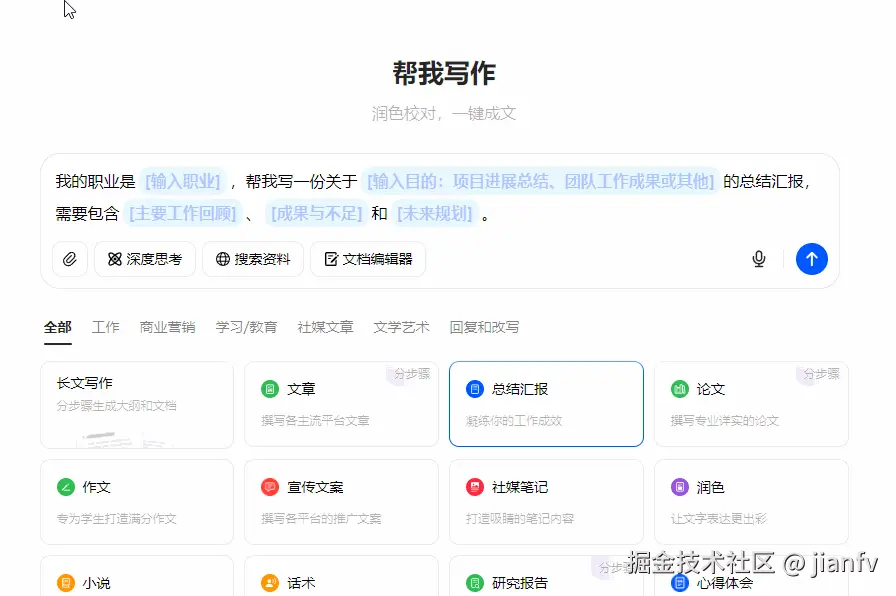Screen dimensions: 896x596
Task: Click the 撰写各平台的推广文案 description
Action: [321, 519]
